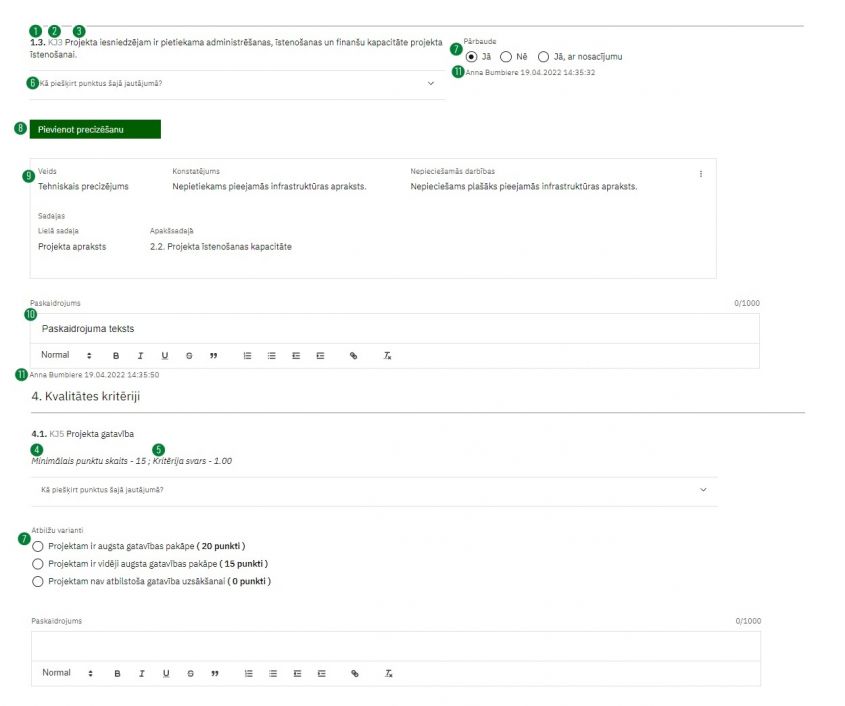Increase indent in KJ5 comment editor toolbar

[322, 674]
